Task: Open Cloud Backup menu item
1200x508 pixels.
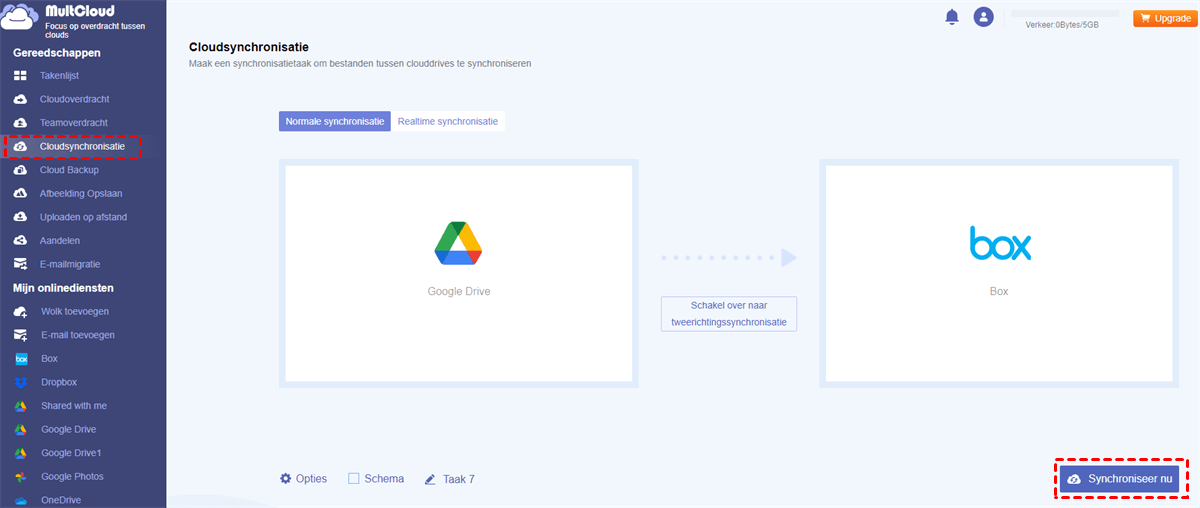Action: (70, 170)
